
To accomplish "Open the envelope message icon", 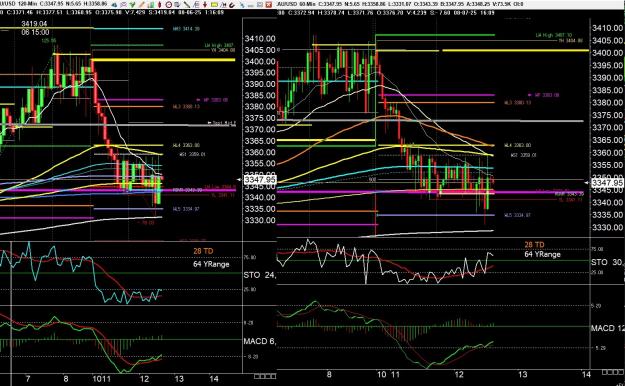I will [x=124, y=5].
